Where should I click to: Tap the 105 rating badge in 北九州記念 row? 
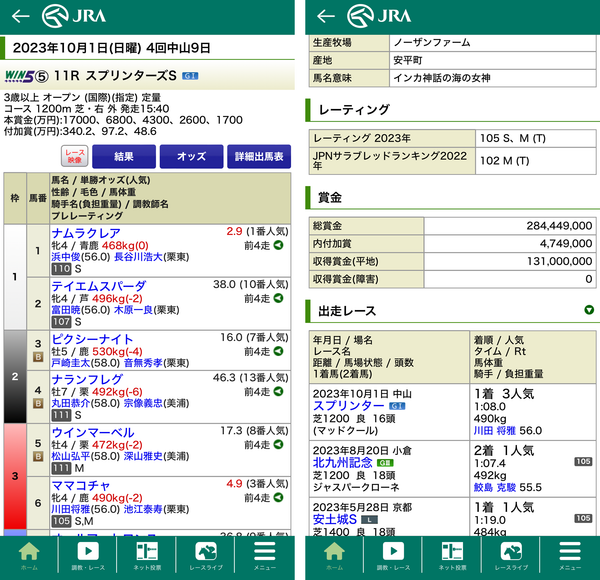pos(583,461)
